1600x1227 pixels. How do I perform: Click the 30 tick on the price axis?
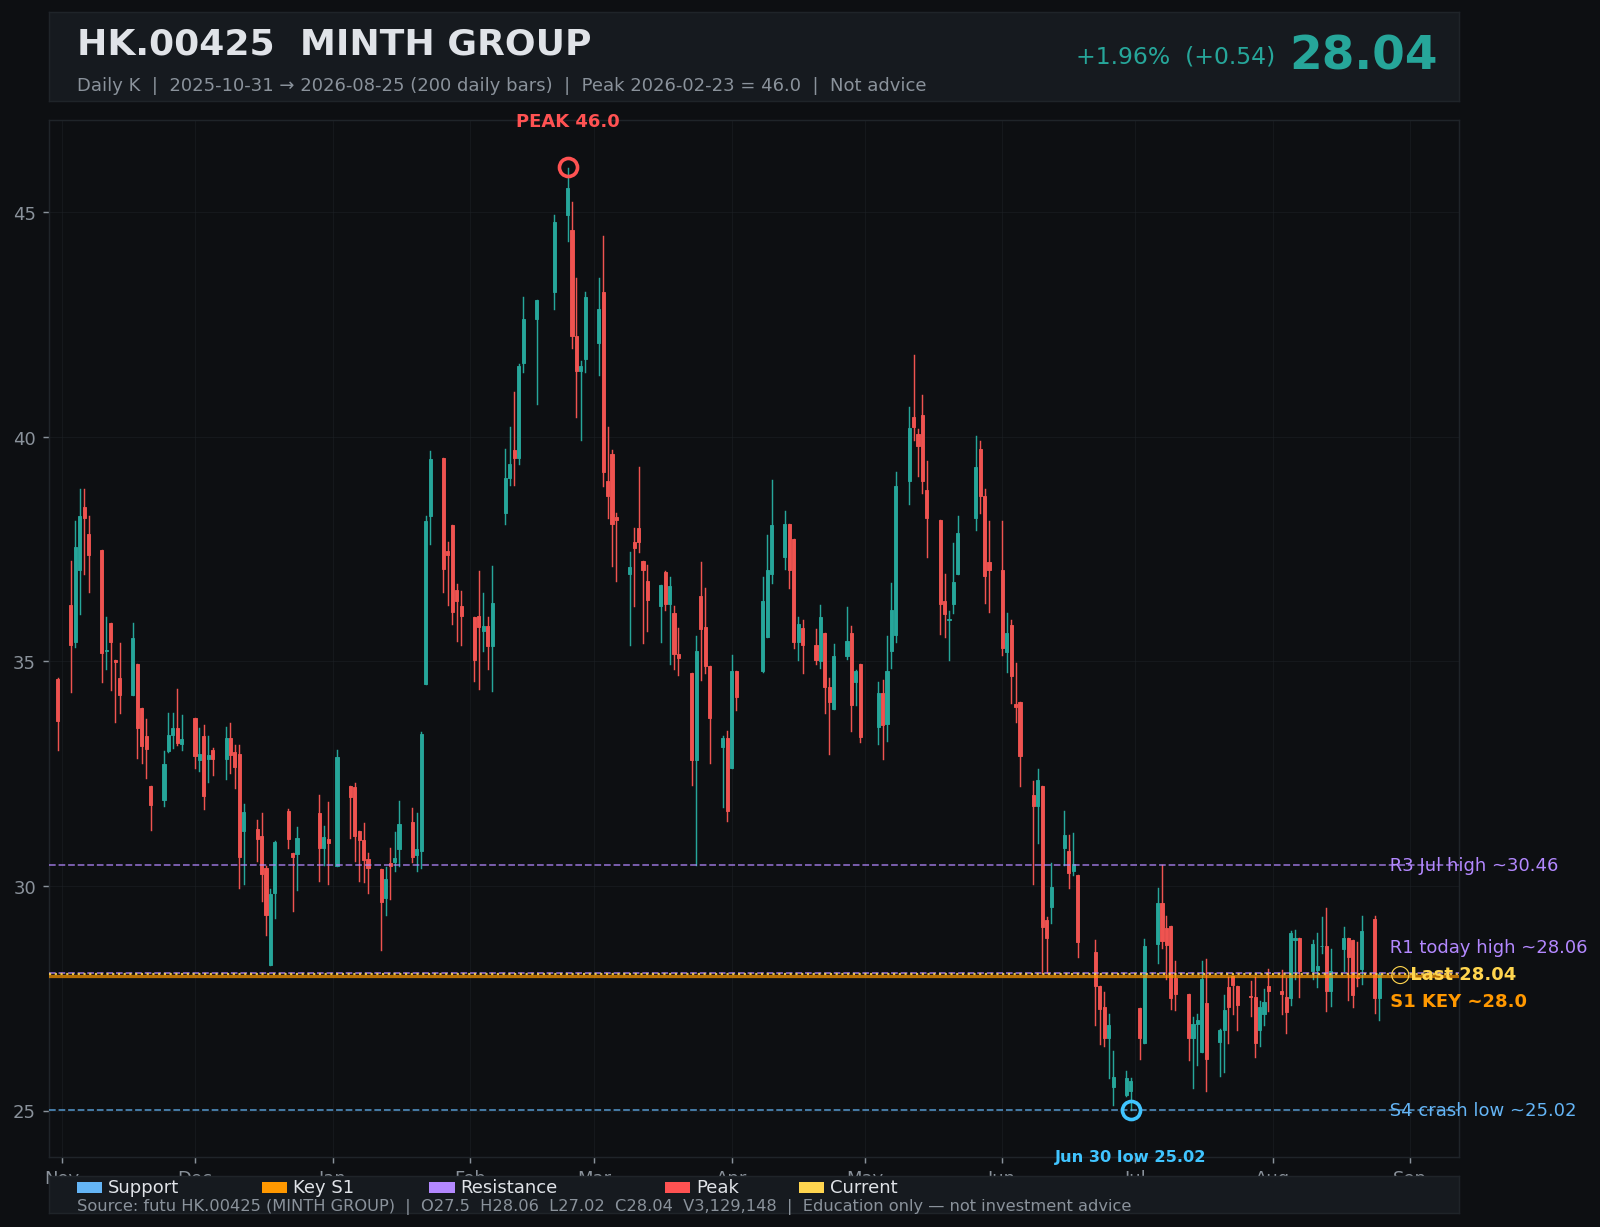pyautogui.click(x=23, y=887)
